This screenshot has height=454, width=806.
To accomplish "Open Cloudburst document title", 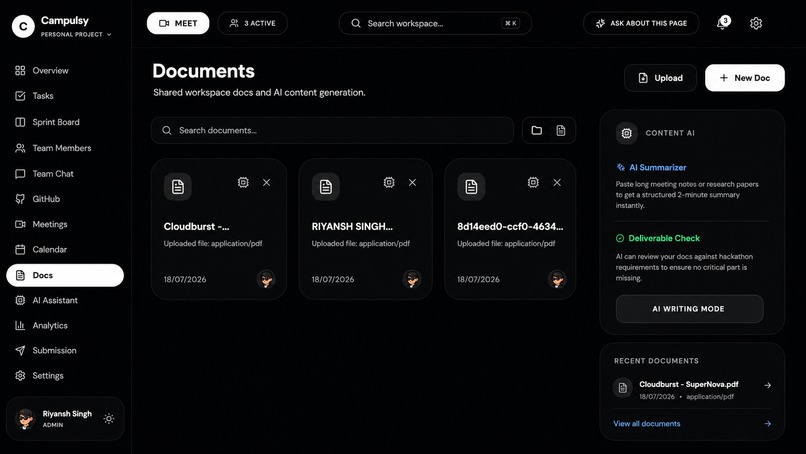I will (196, 226).
